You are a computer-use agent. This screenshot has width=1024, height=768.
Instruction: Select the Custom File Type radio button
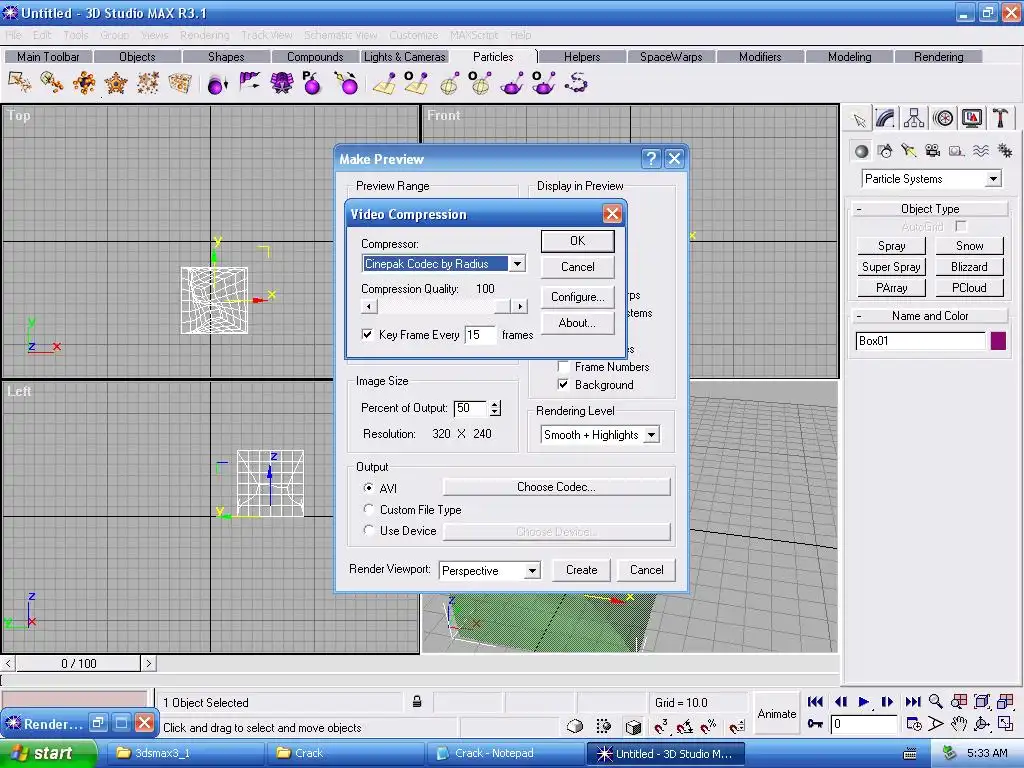tap(368, 509)
